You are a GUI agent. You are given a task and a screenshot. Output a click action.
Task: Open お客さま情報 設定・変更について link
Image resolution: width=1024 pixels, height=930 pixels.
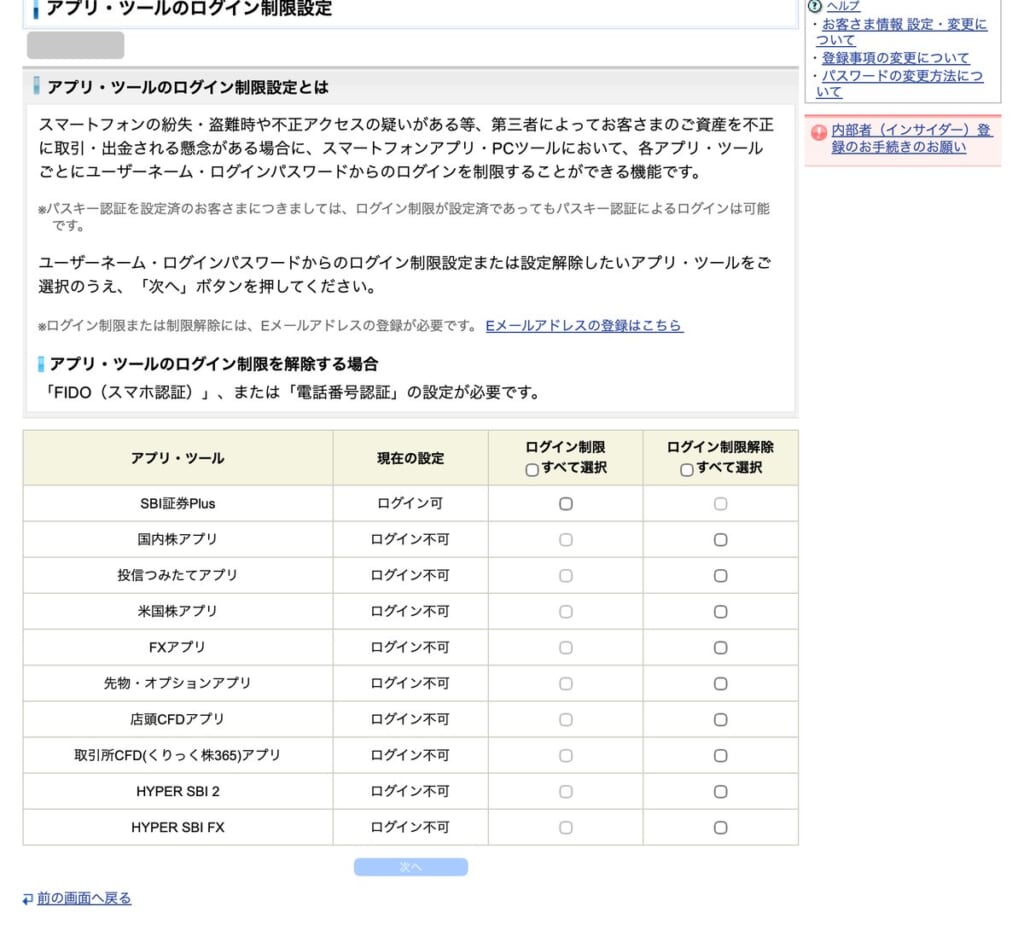pos(902,32)
